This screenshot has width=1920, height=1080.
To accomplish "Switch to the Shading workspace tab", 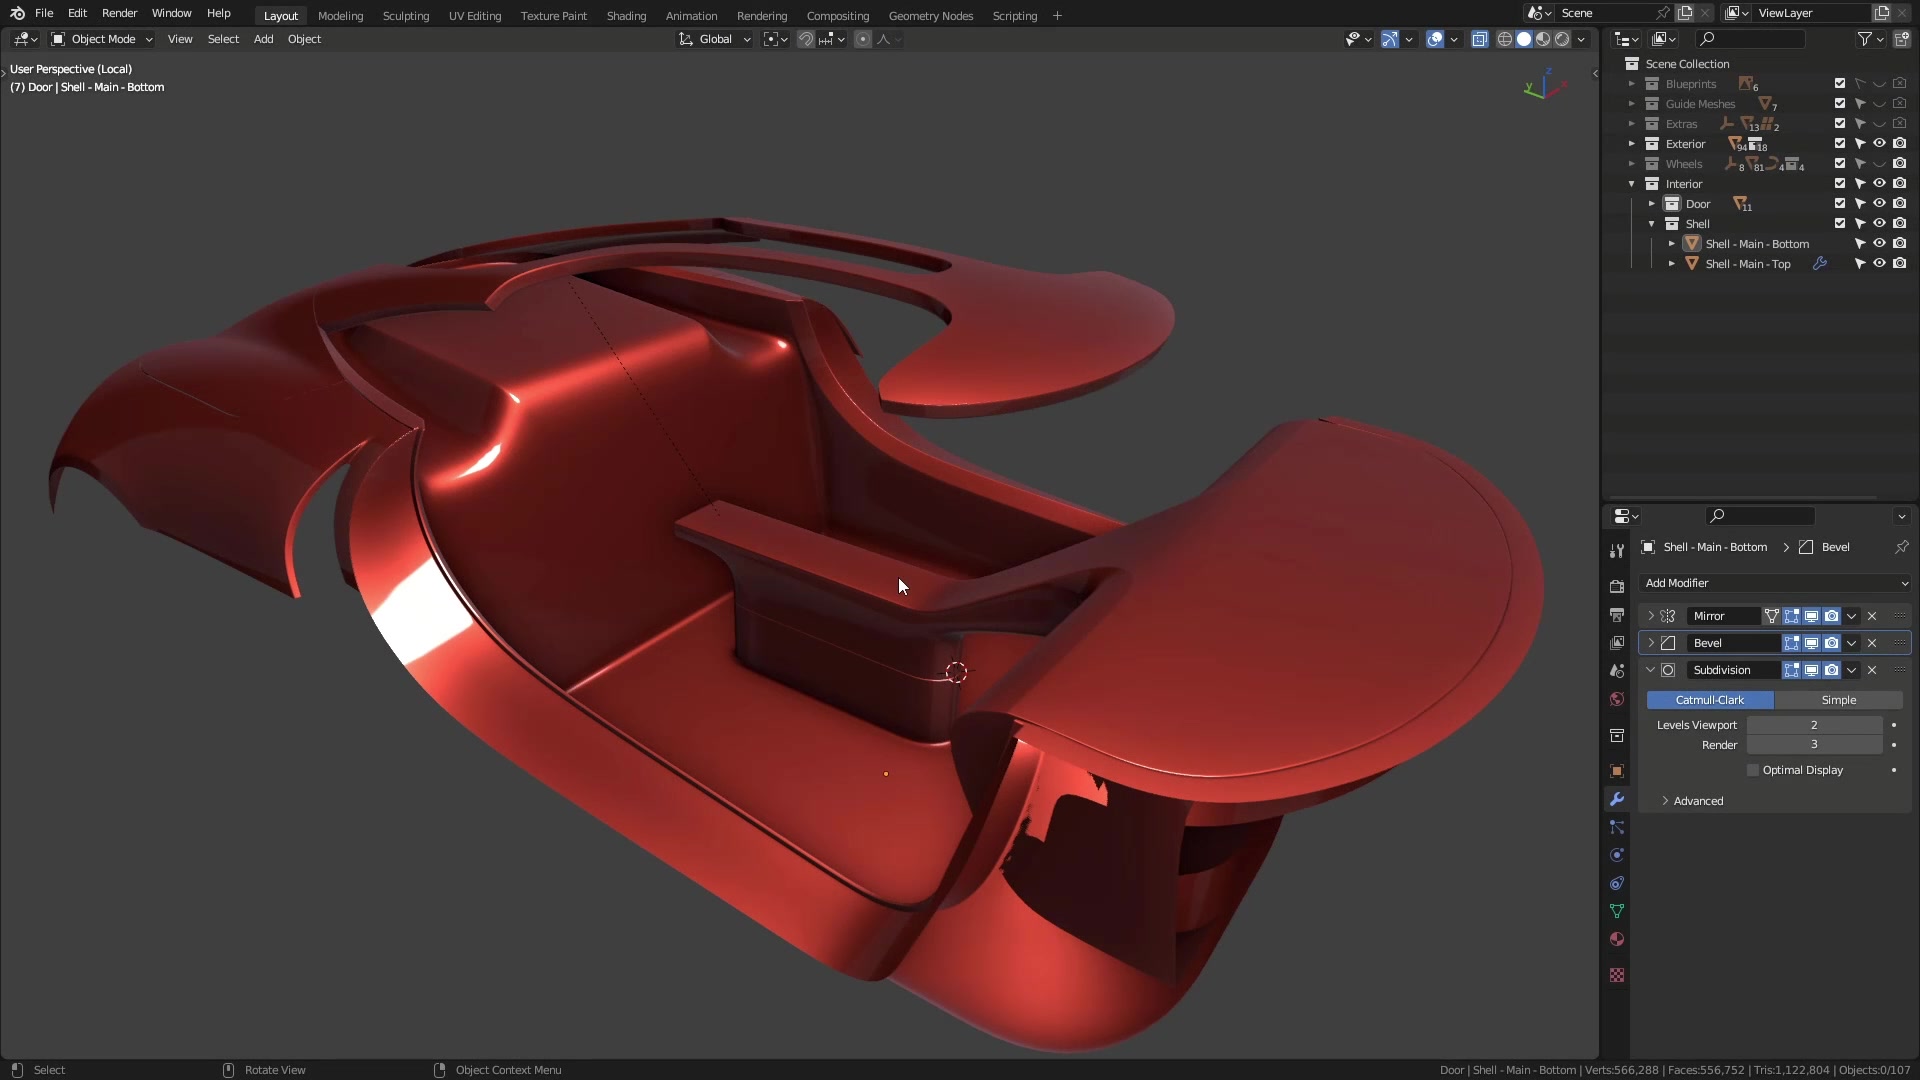I will pyautogui.click(x=626, y=15).
